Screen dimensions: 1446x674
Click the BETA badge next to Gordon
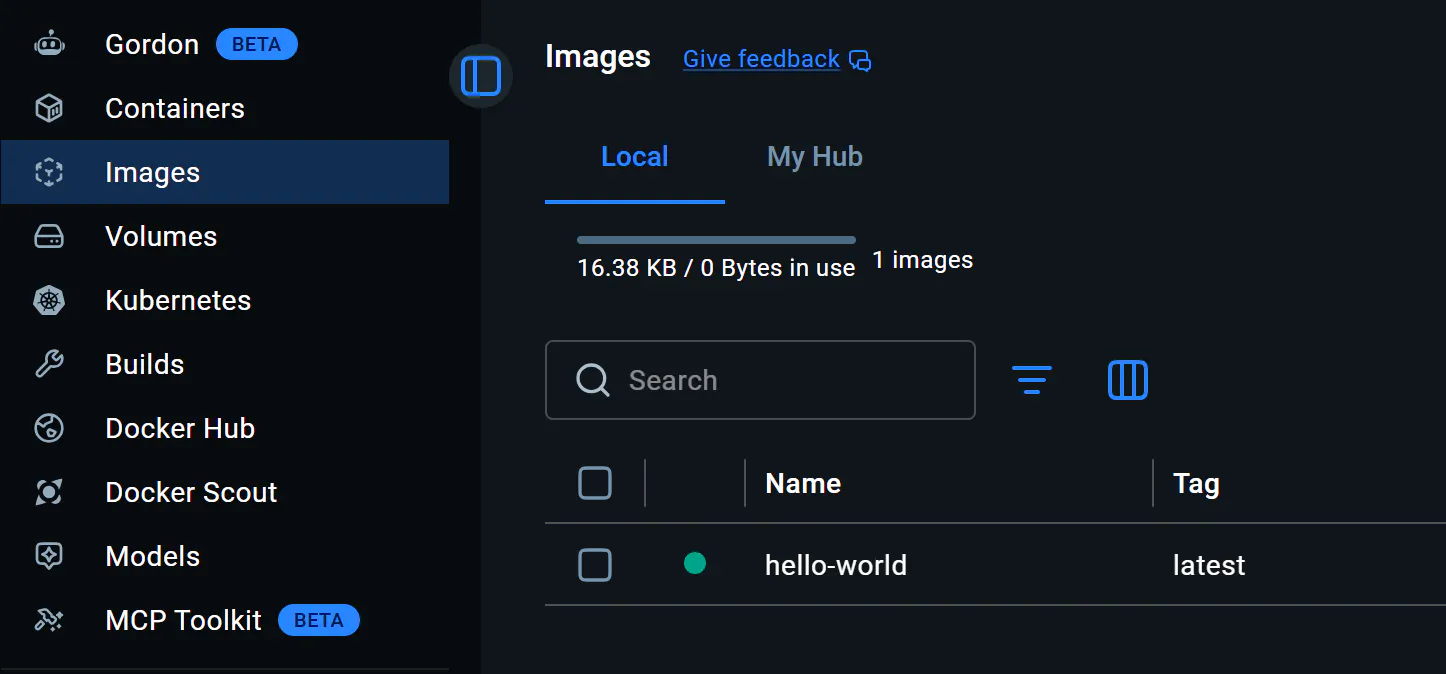click(257, 44)
